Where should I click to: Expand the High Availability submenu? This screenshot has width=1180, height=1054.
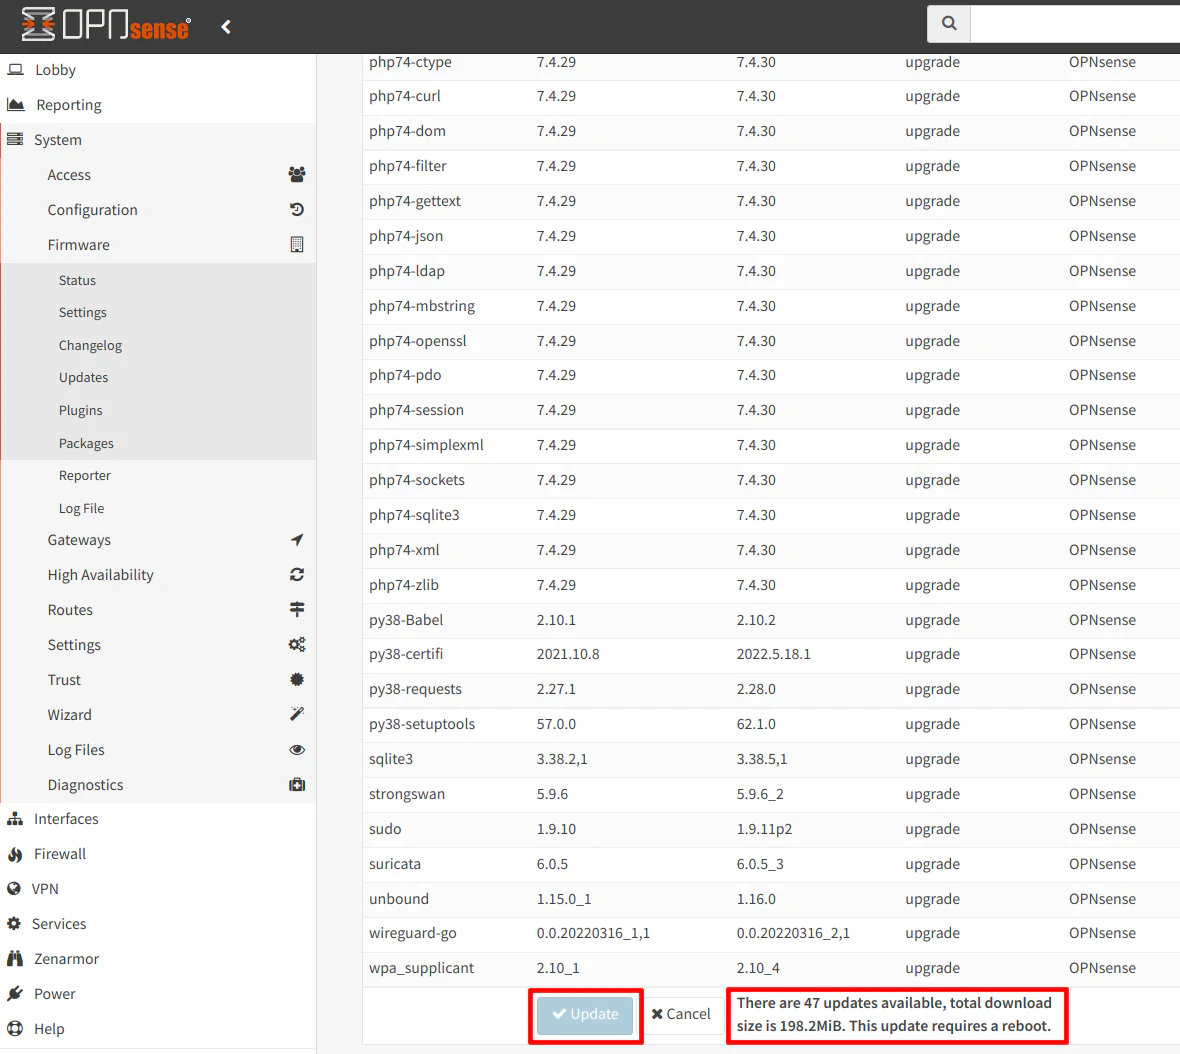click(100, 575)
